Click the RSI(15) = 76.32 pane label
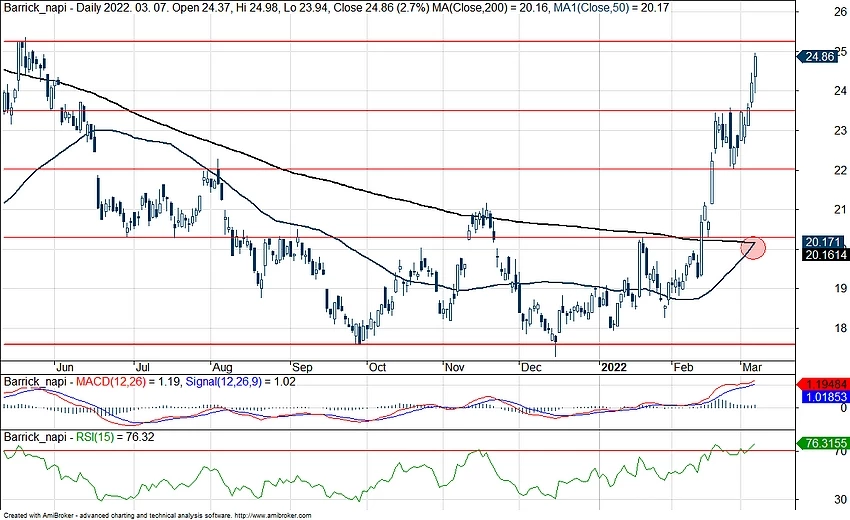850x520 pixels. 115,437
